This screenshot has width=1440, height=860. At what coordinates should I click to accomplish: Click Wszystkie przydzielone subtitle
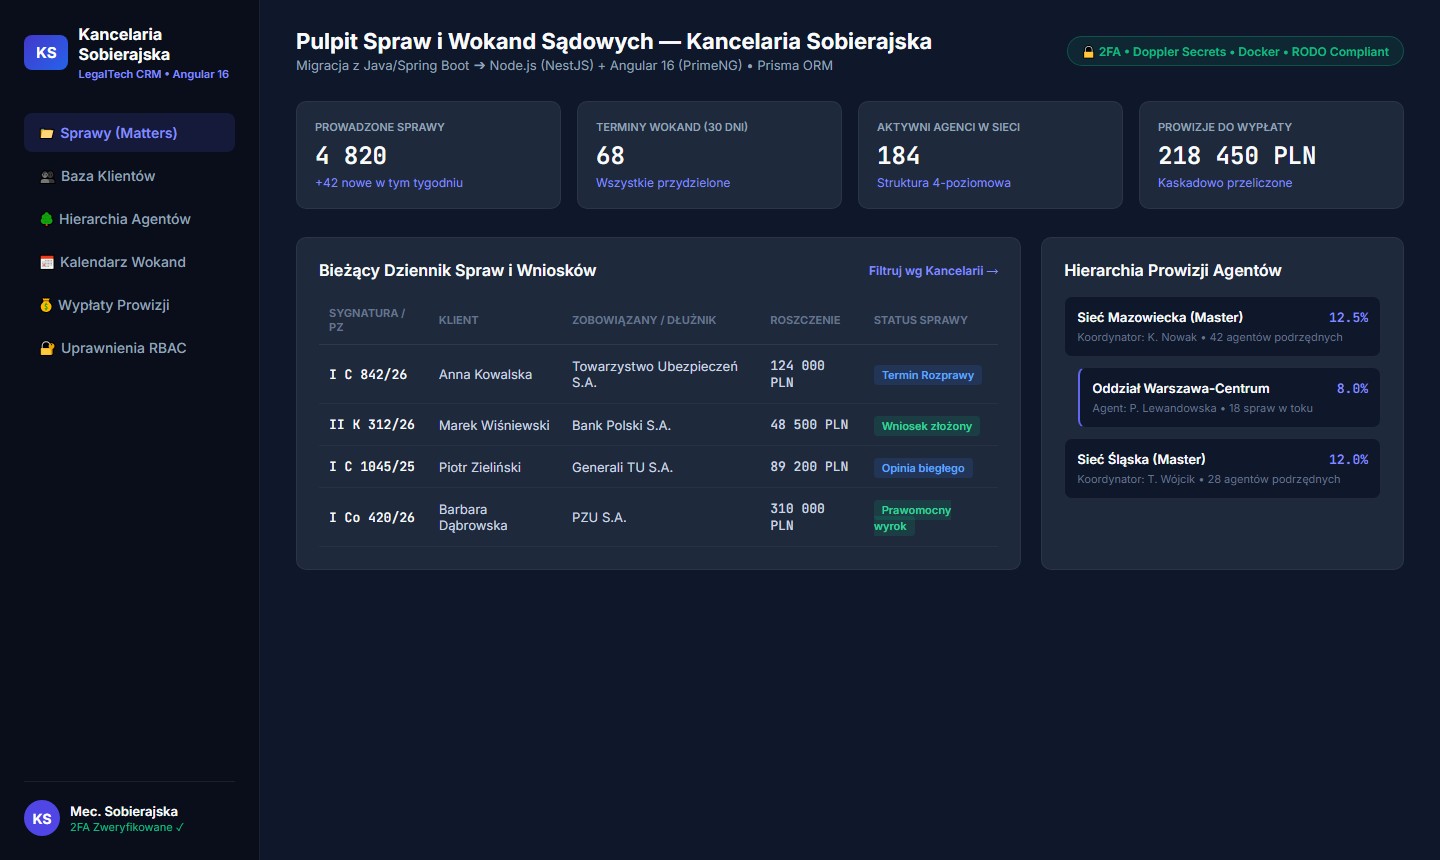pyautogui.click(x=663, y=183)
